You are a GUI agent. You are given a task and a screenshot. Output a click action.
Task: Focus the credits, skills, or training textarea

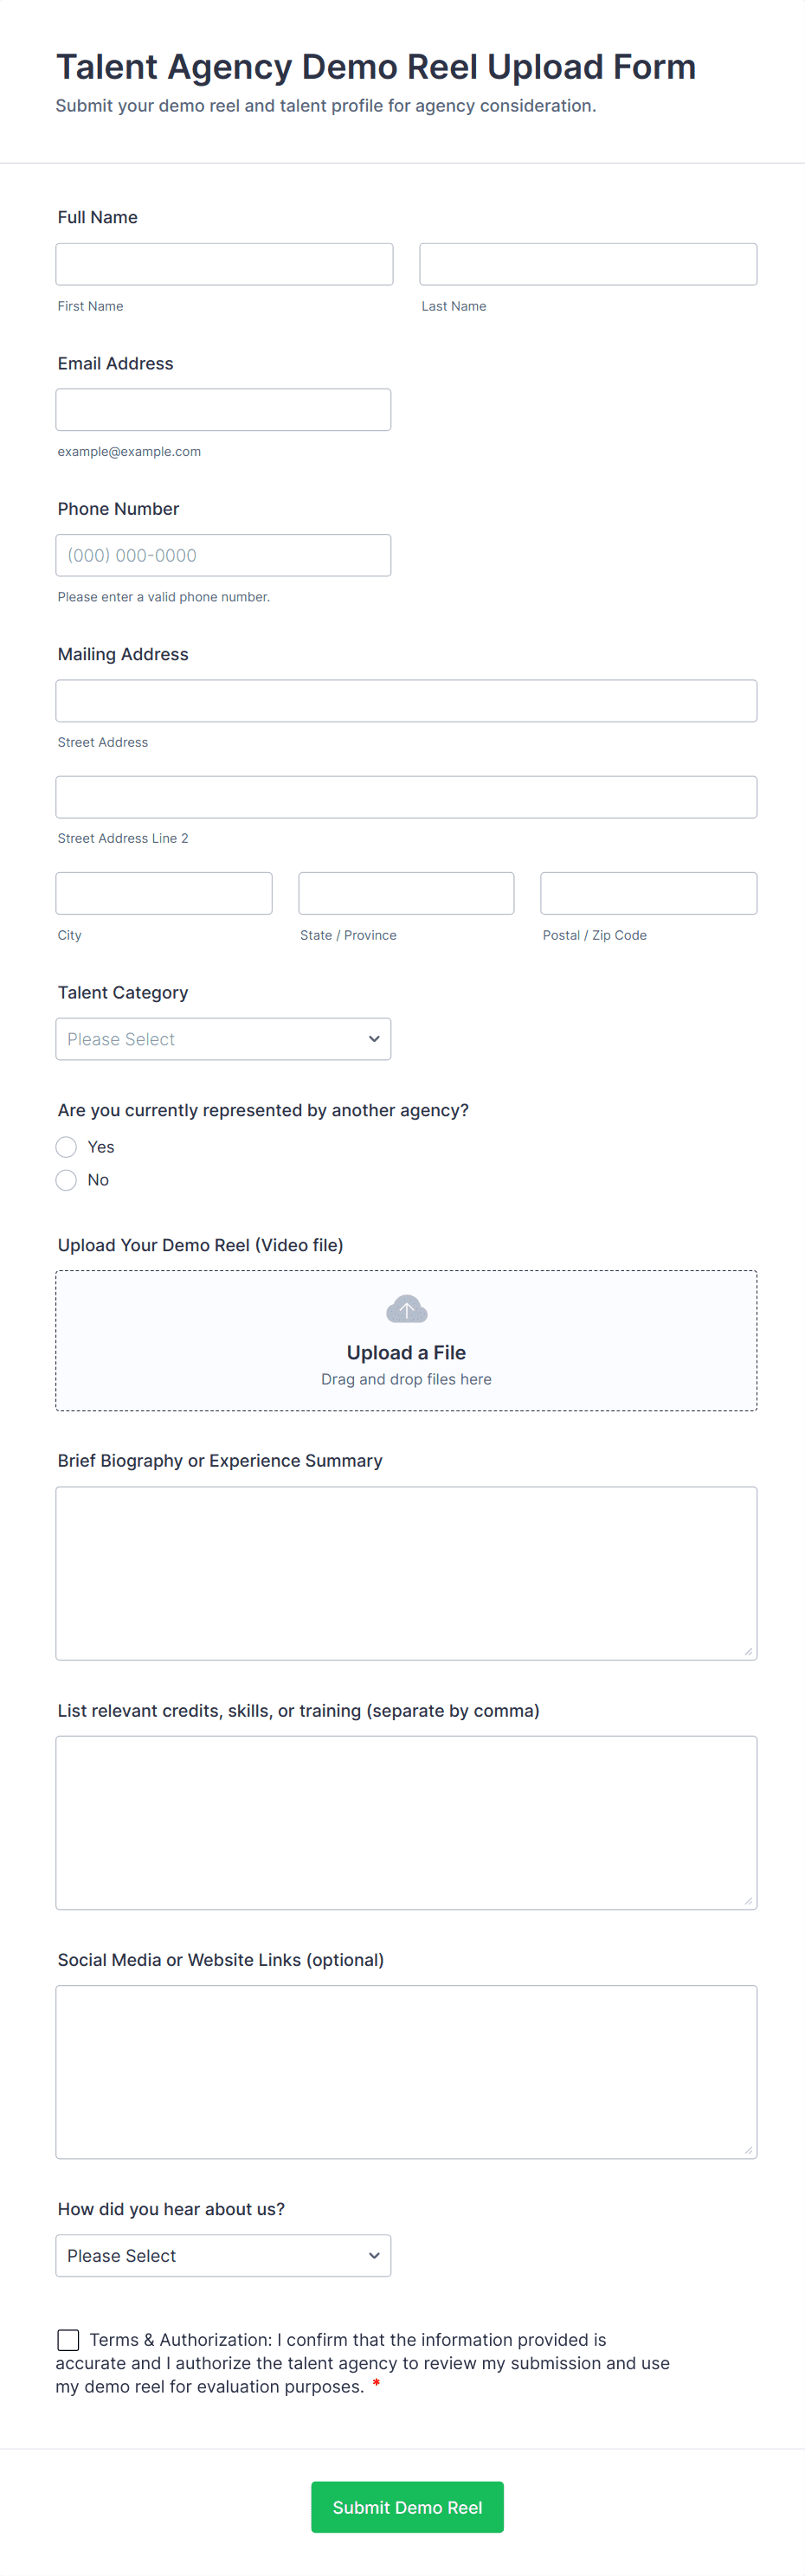pos(406,1822)
